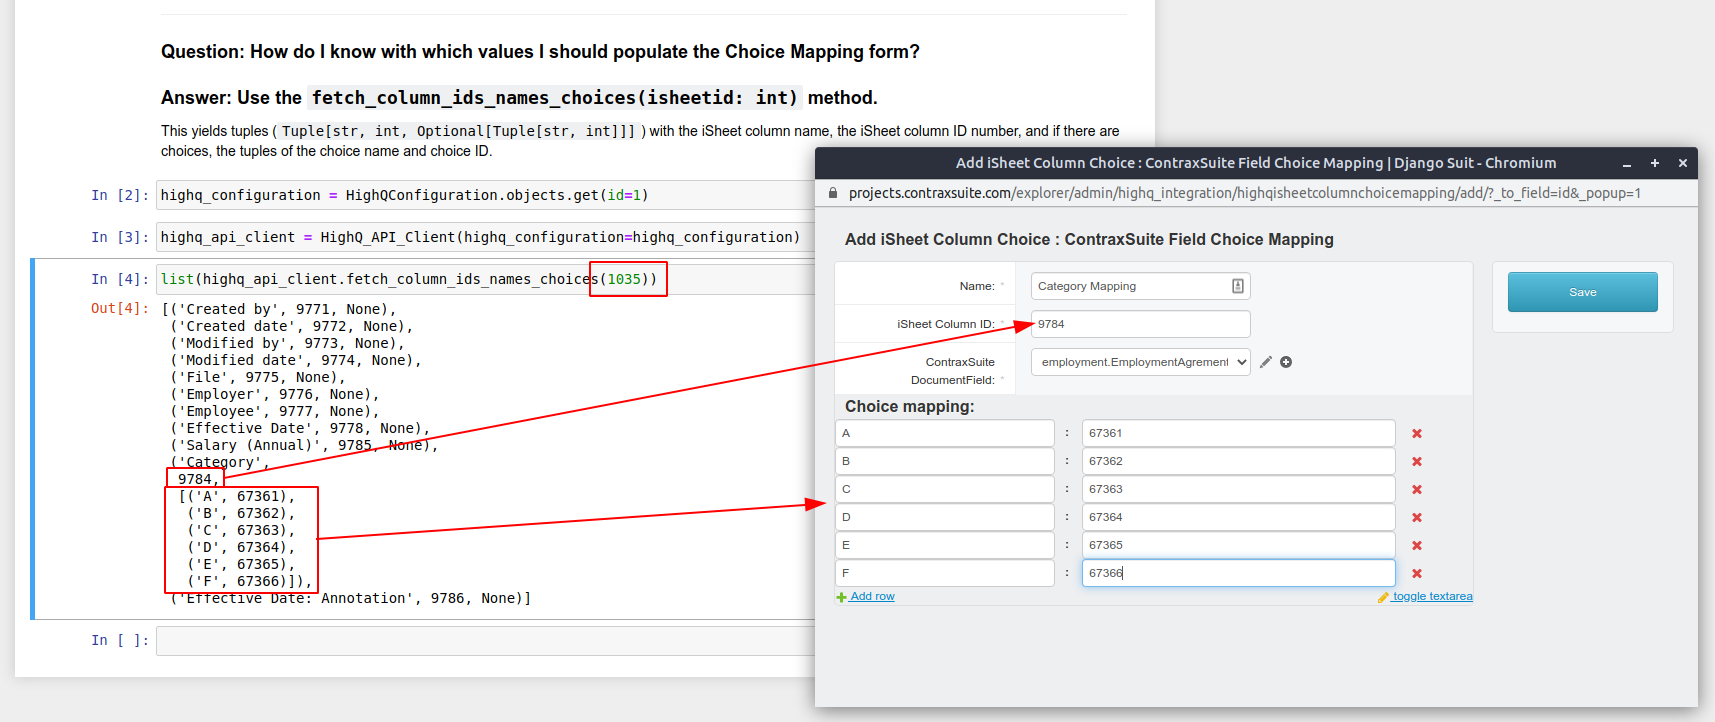This screenshot has width=1715, height=722.
Task: Click the value field containing 67366
Action: (x=1239, y=573)
